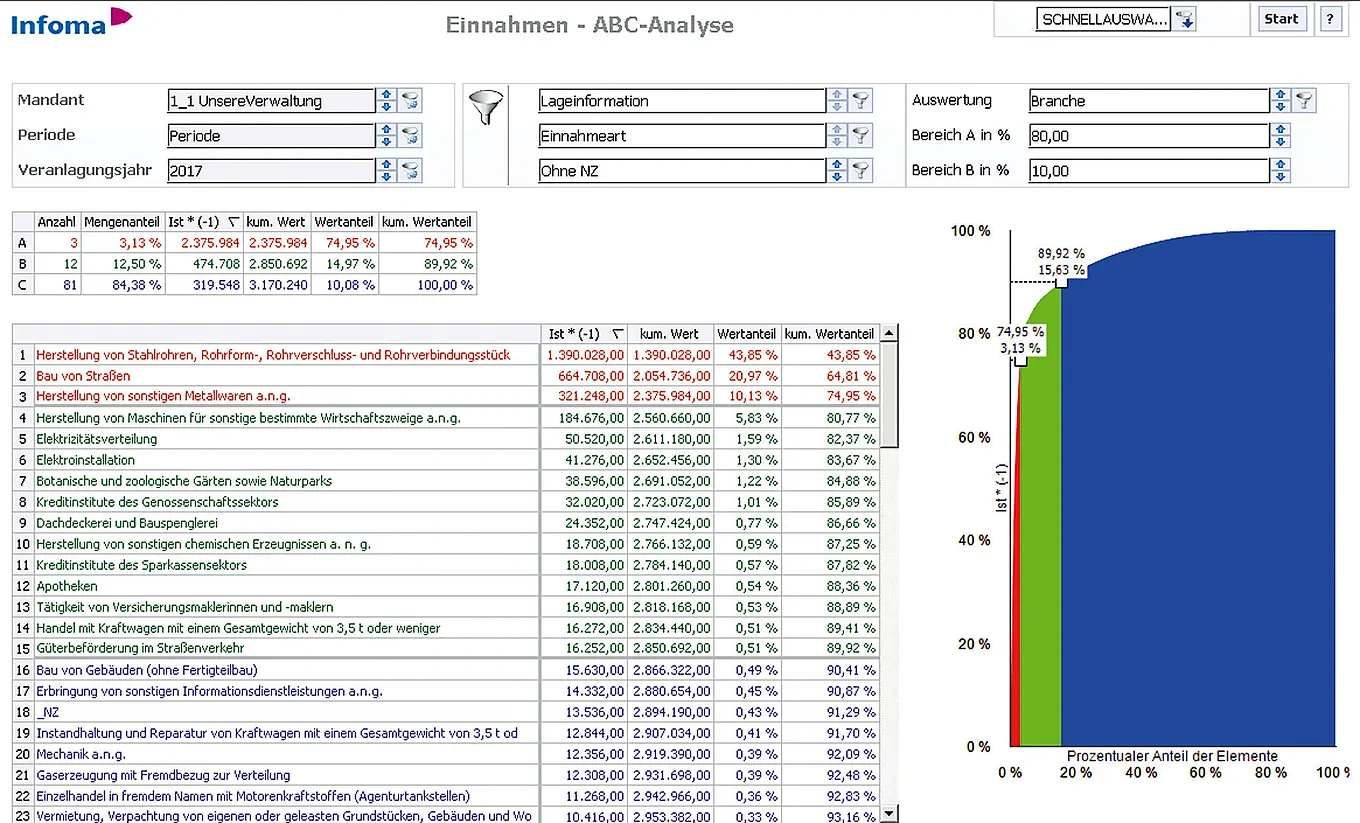Click the filter icon beside Auswertung Branche
The image size is (1360, 823).
tap(1304, 101)
